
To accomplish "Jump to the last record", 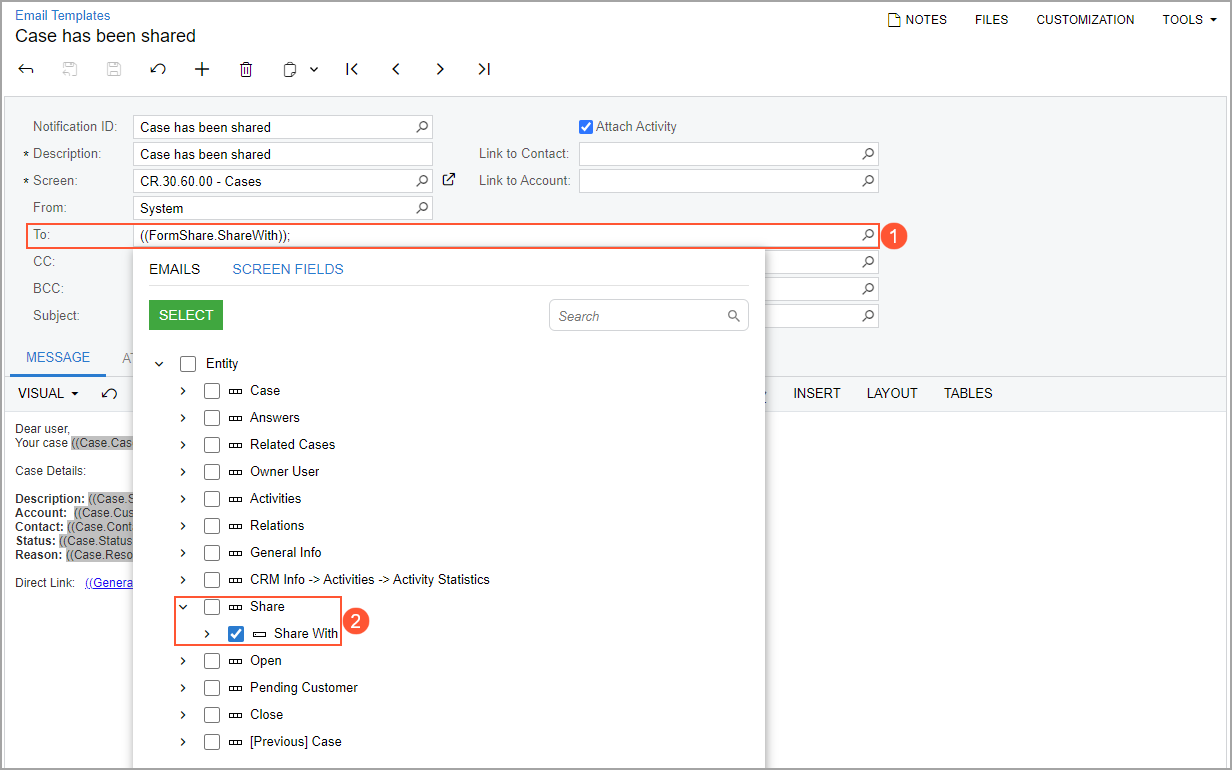I will [484, 69].
